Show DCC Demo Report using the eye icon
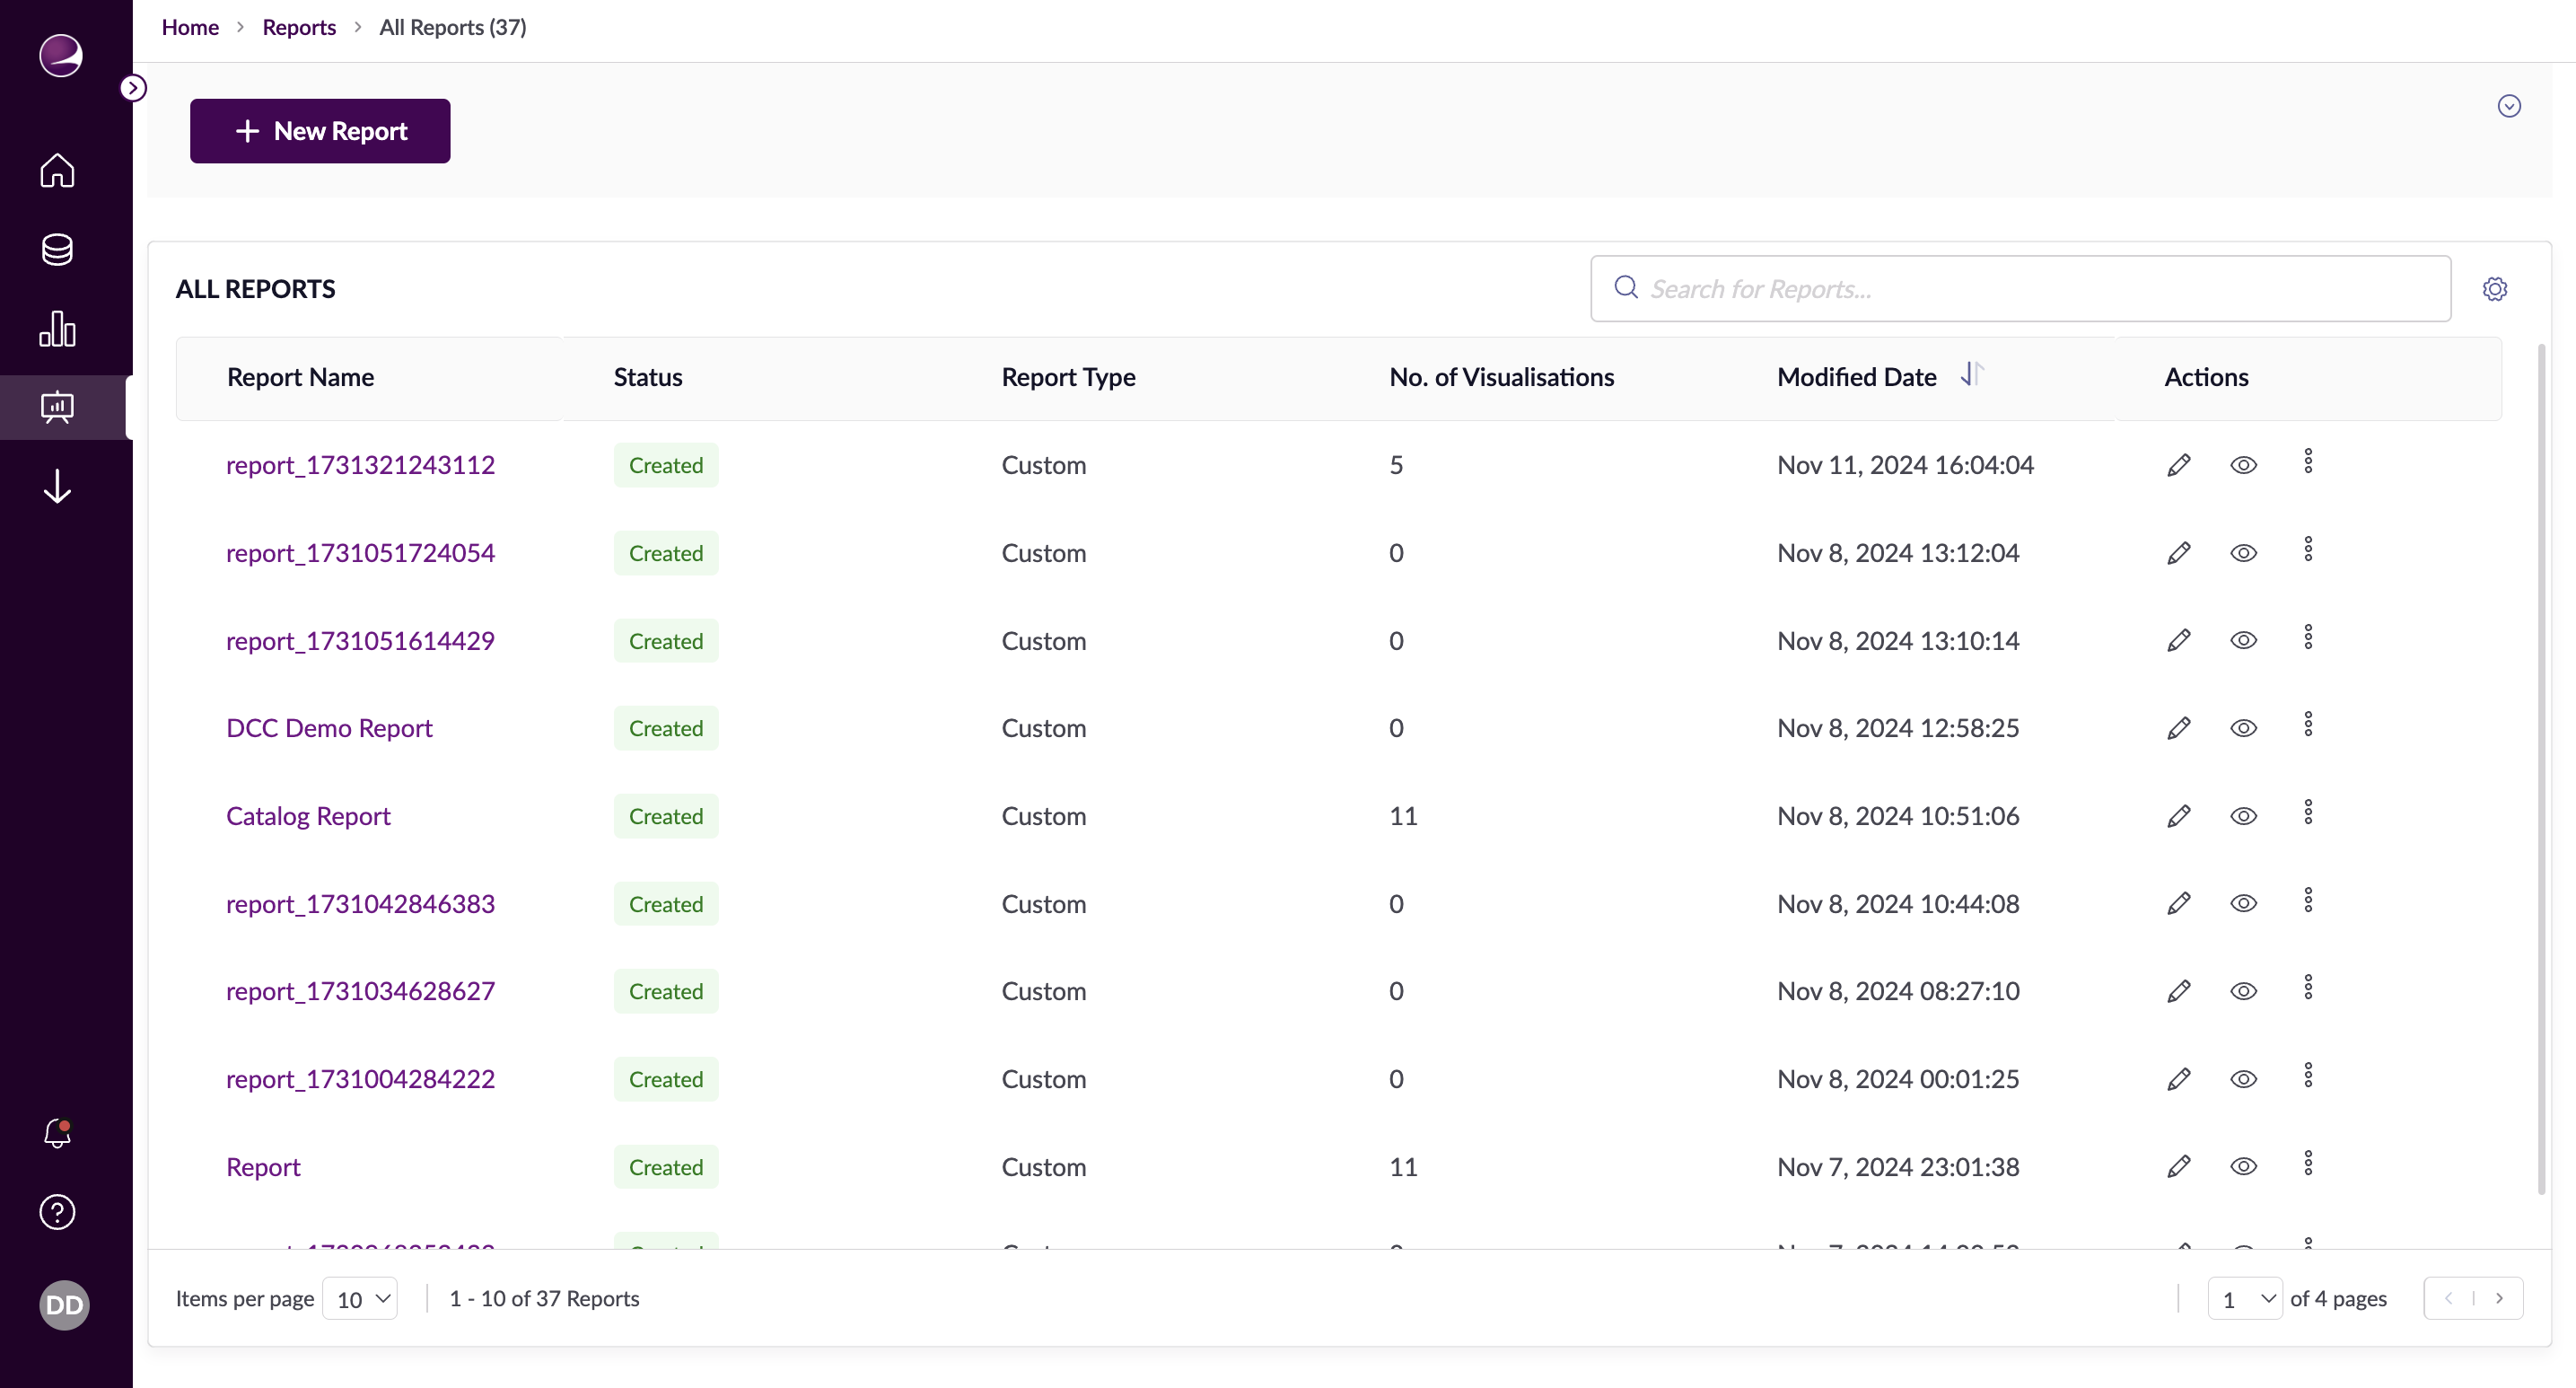Screen dimensions: 2576x1388 pos(2243,727)
